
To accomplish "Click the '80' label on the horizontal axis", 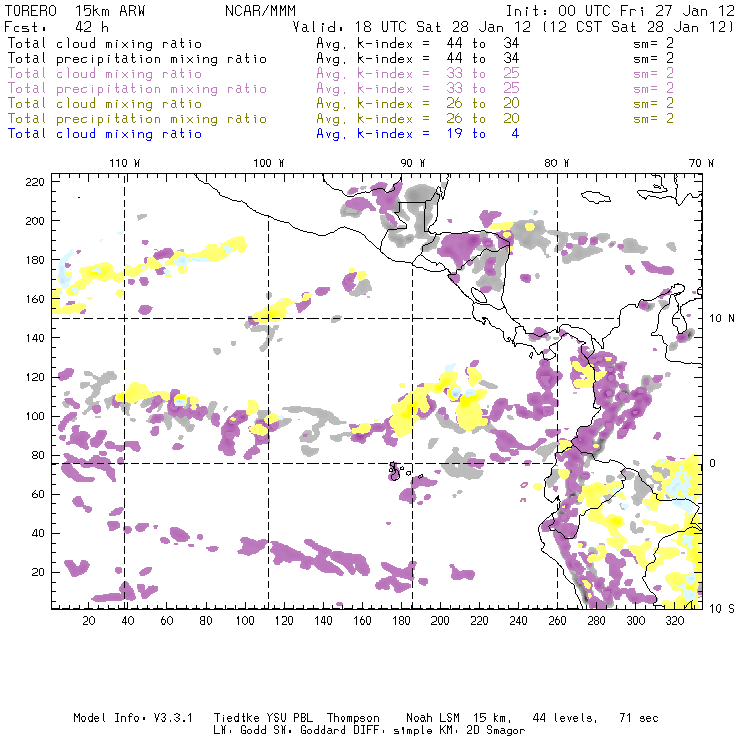I will coord(206,621).
